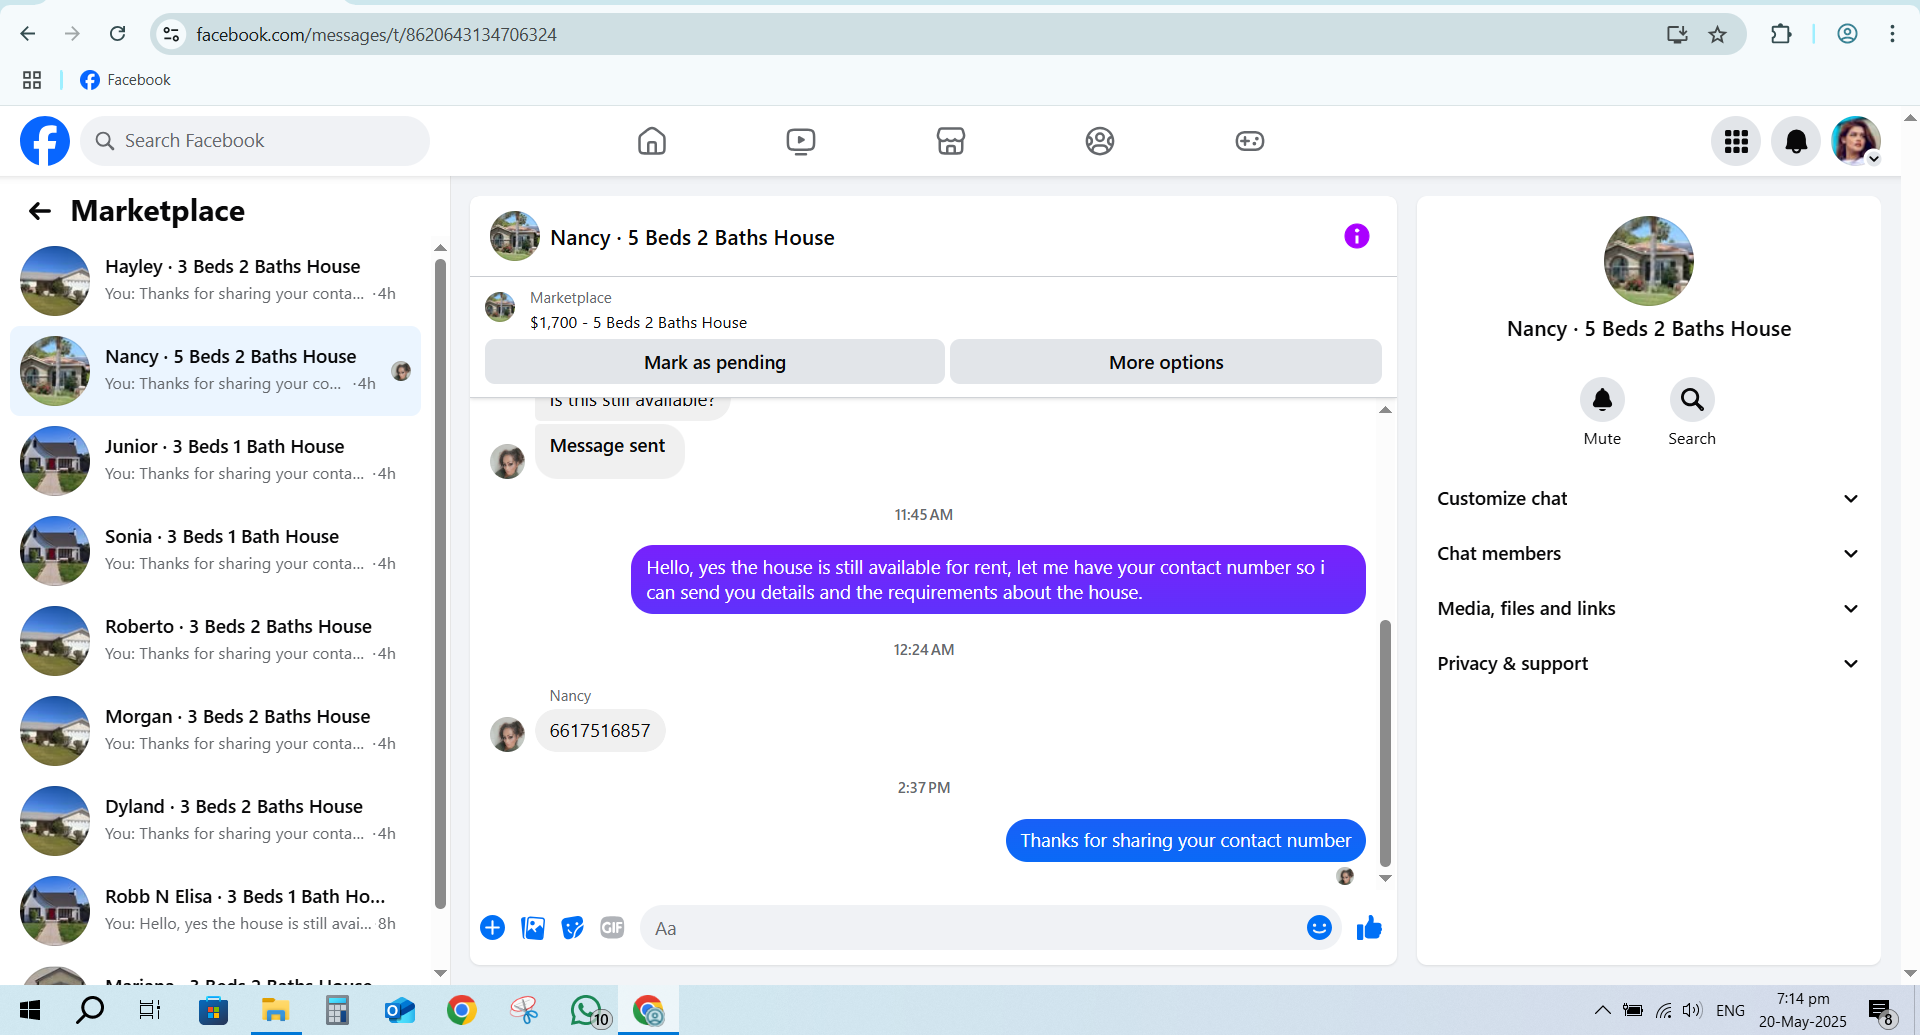The image size is (1920, 1035).
Task: Open the Groups icon in top navigation
Action: [x=1100, y=141]
